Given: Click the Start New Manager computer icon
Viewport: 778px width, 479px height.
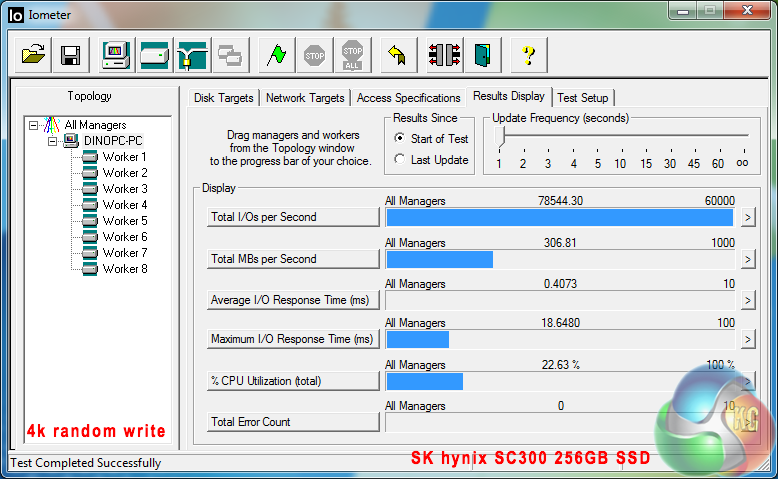Looking at the screenshot, I should pos(117,55).
